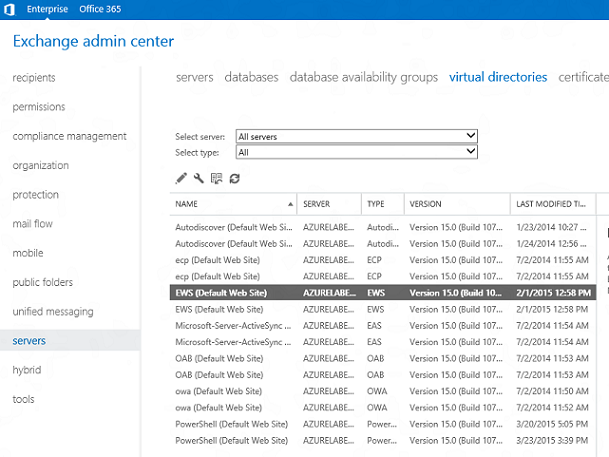
Task: Go to permissions in sidebar
Action: tap(39, 107)
